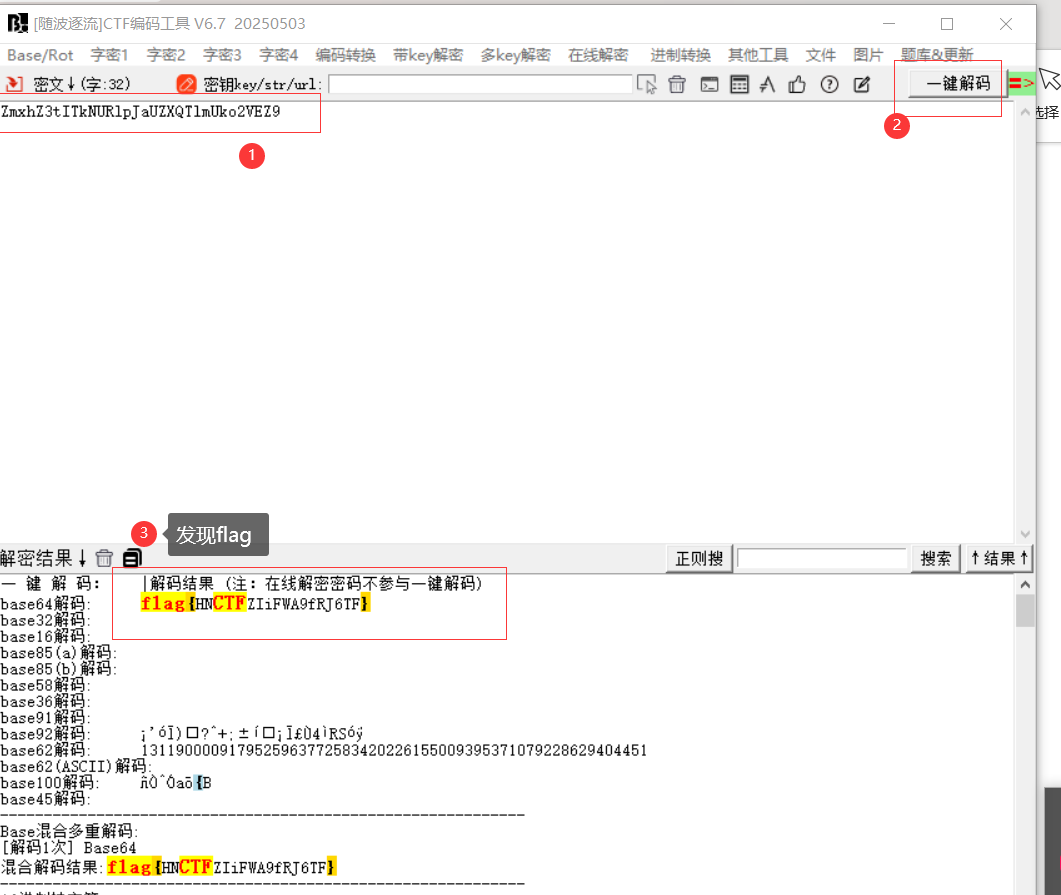Click the Base混合多重解码 heading
This screenshot has height=895, width=1061.
[69, 831]
